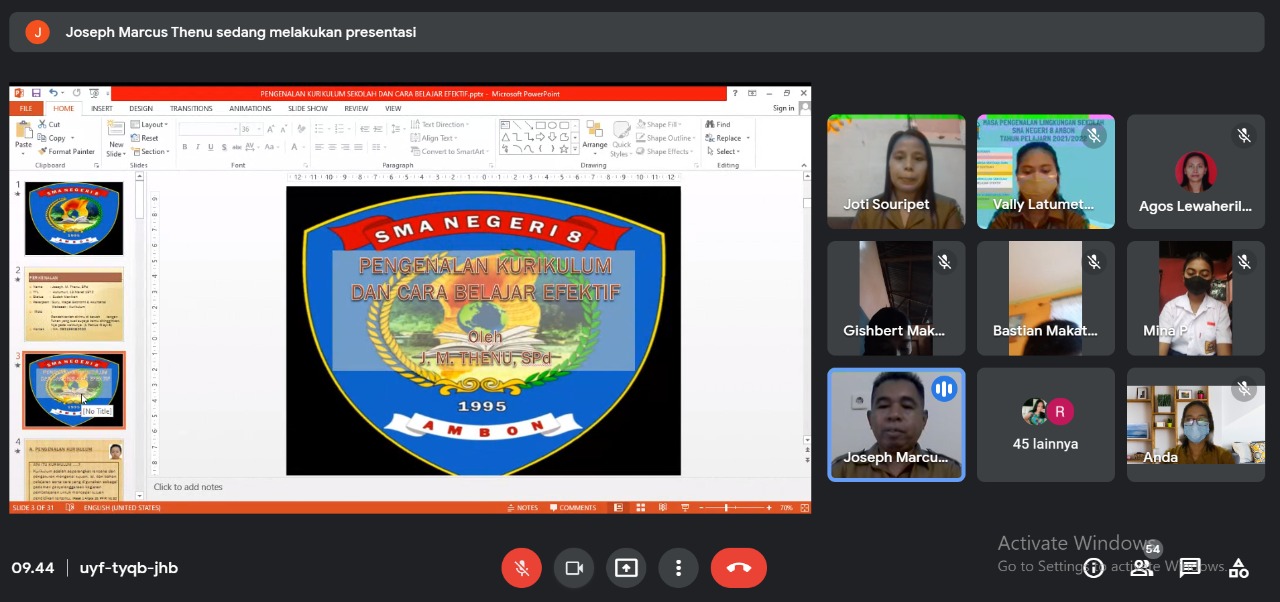Open the 45 lainnya participants tile
Screen dimensions: 1280x602
1045,425
